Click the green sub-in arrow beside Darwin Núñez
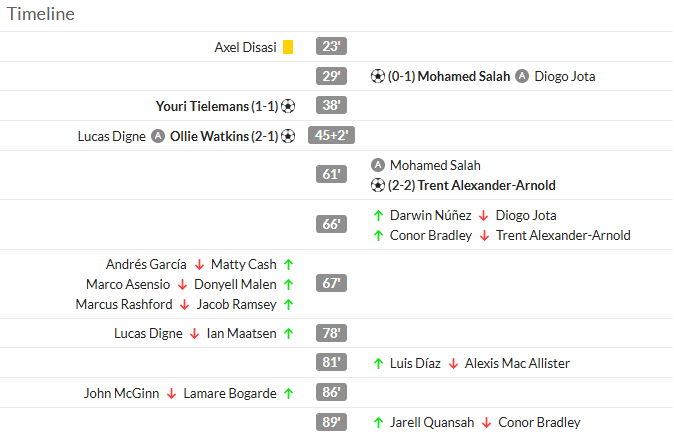The height and width of the screenshot is (440, 674). tap(378, 215)
